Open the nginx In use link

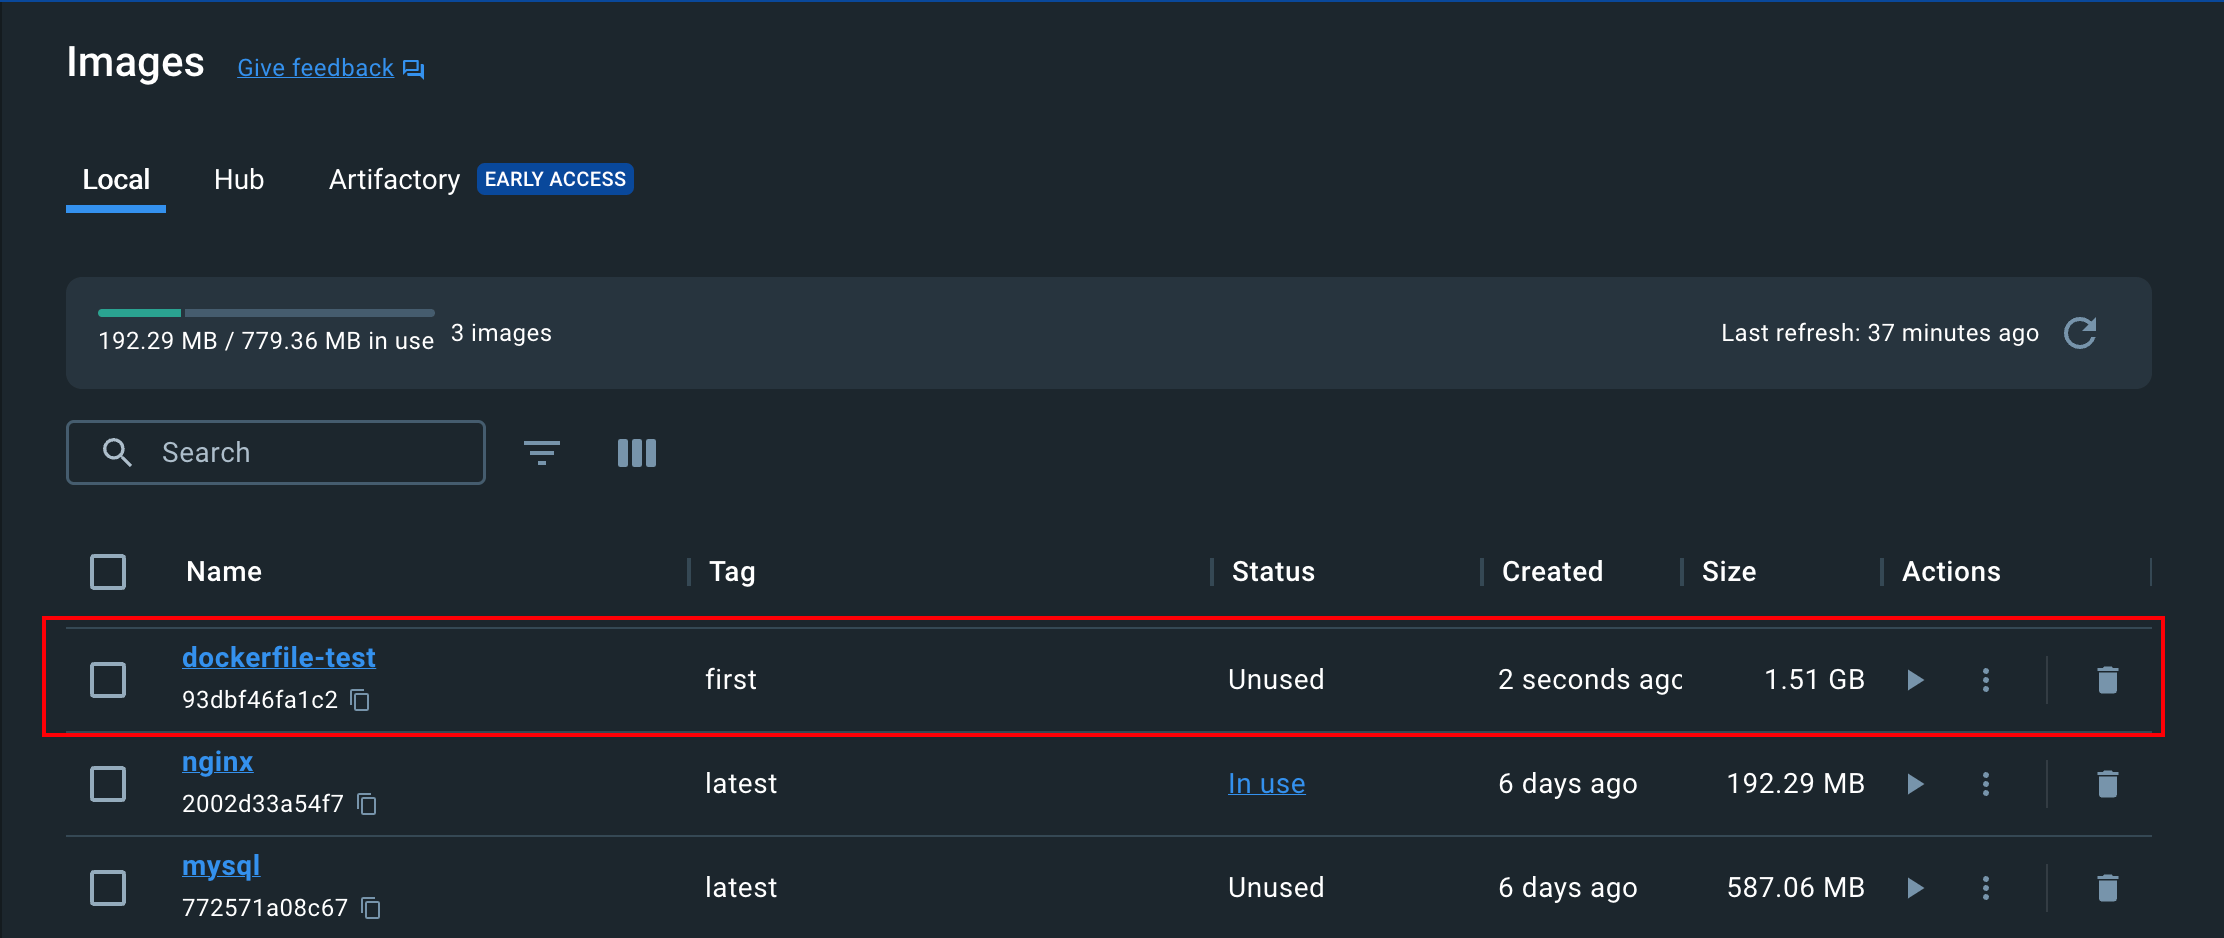click(1266, 784)
